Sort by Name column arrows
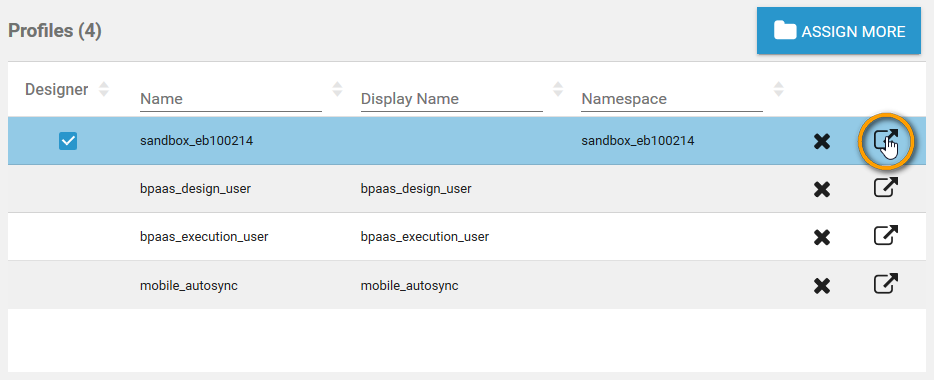This screenshot has width=934, height=380. point(337,89)
